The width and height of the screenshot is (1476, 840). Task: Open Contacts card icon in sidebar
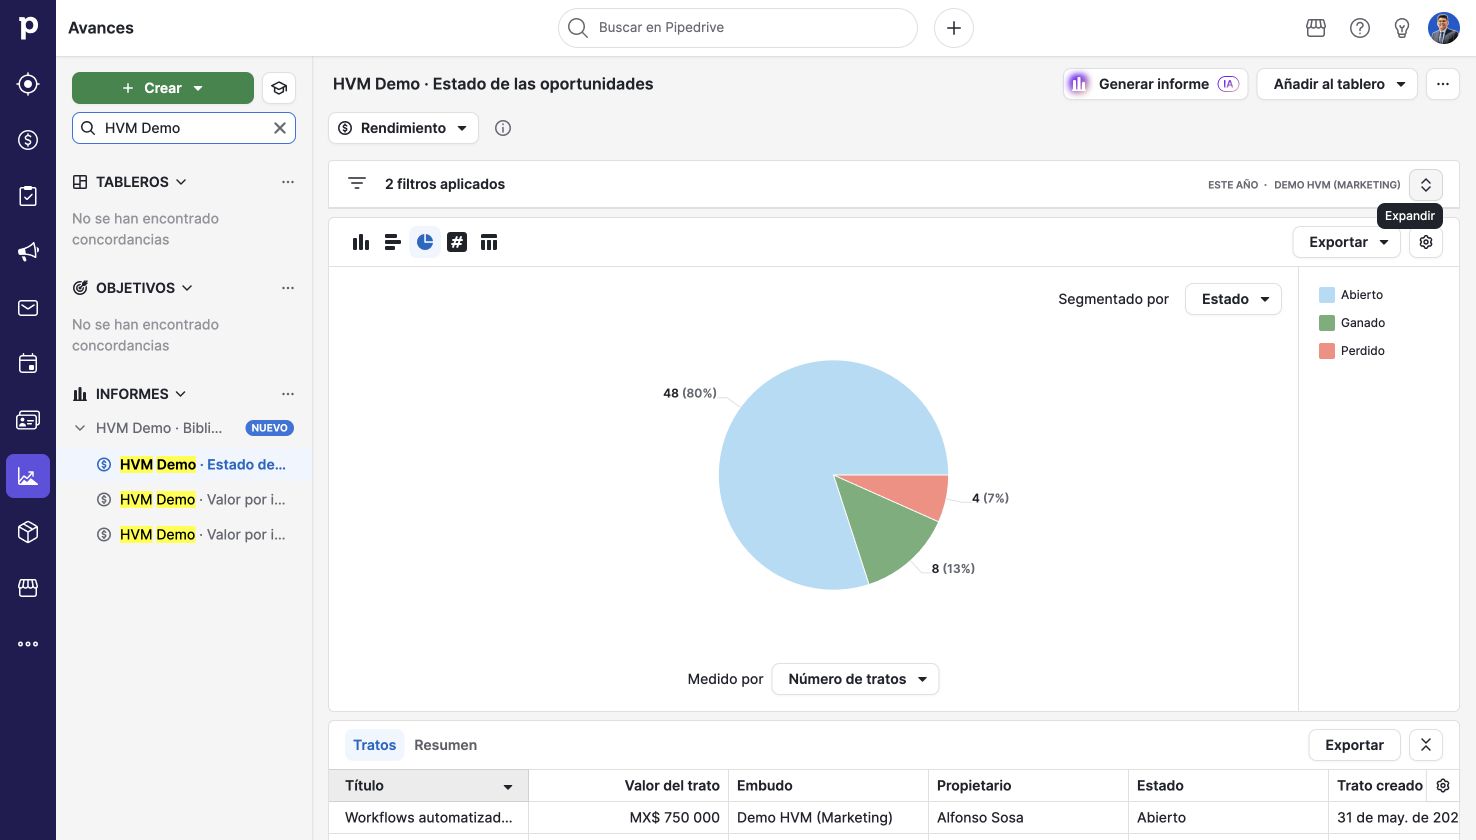pos(28,420)
